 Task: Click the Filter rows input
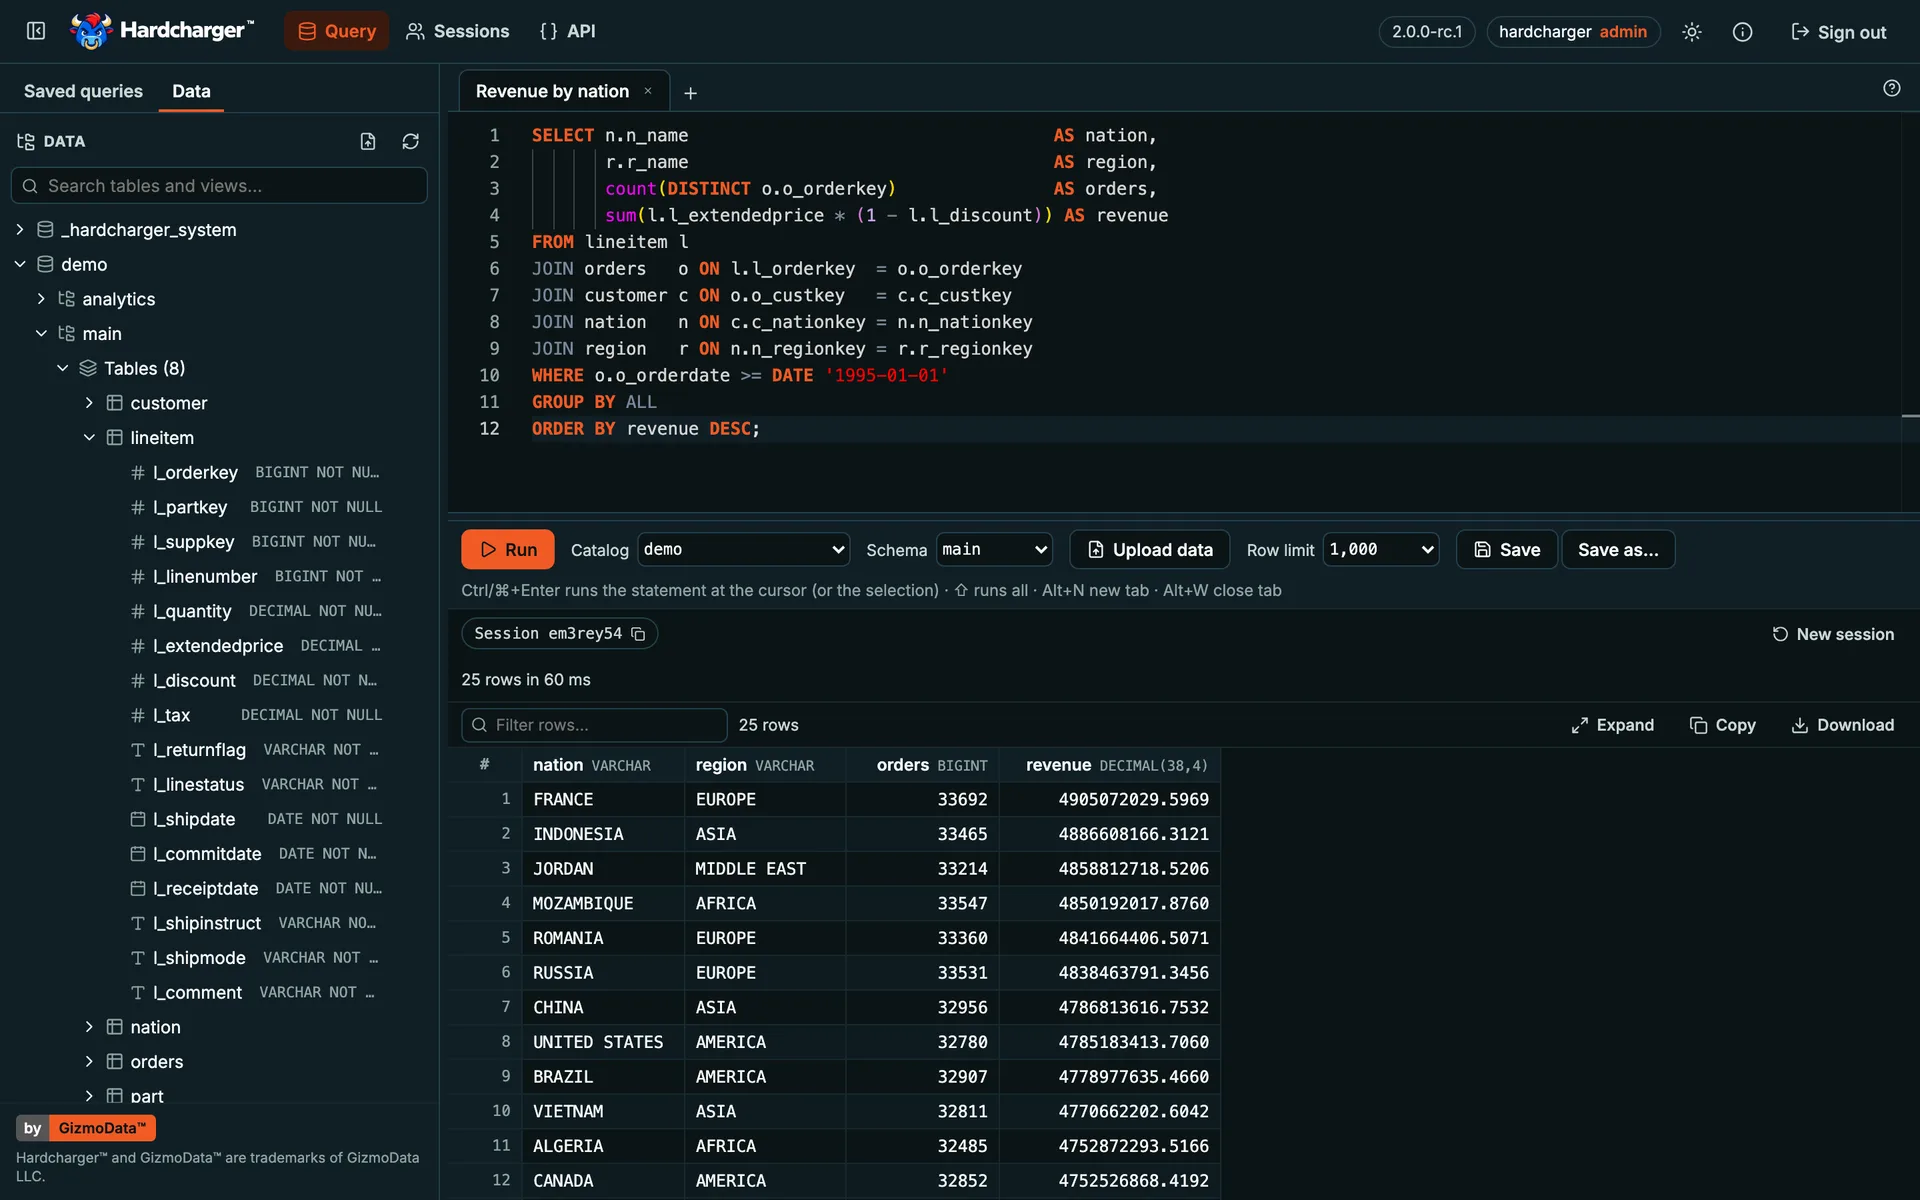point(594,725)
